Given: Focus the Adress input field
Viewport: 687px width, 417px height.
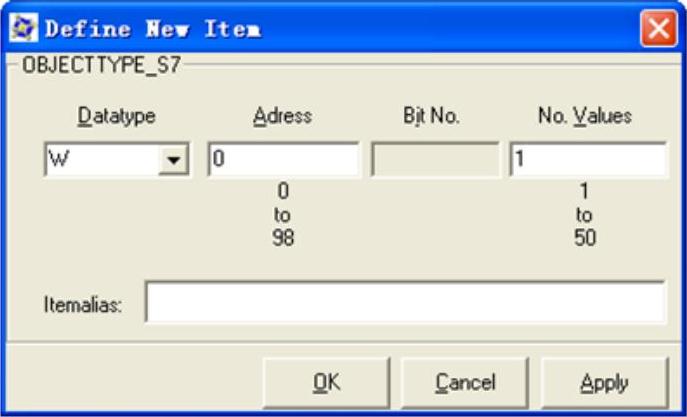Looking at the screenshot, I should pos(283,159).
